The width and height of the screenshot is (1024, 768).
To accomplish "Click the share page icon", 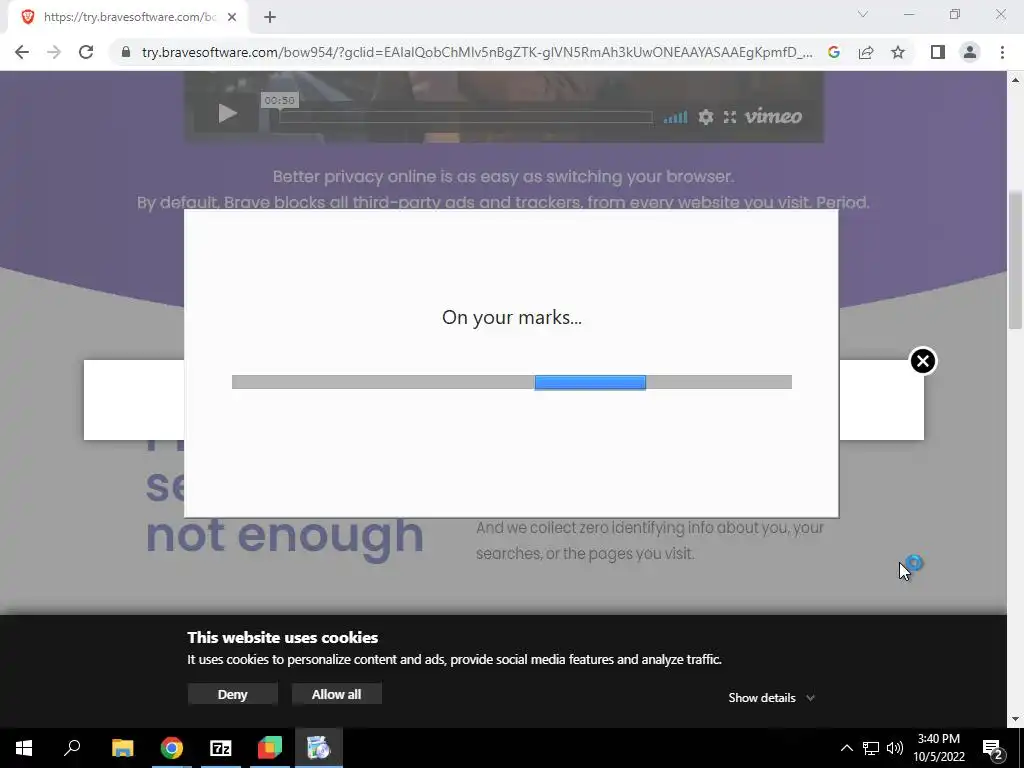I will (866, 52).
